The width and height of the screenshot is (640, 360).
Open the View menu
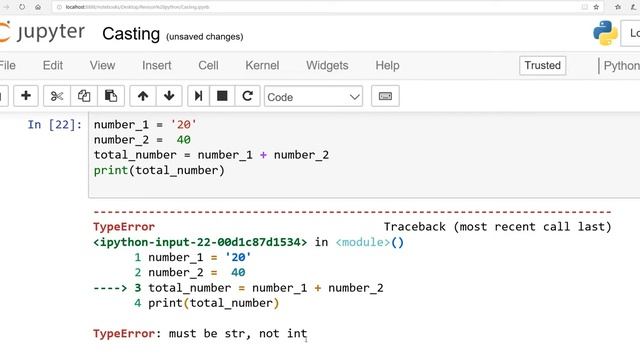(x=102, y=65)
